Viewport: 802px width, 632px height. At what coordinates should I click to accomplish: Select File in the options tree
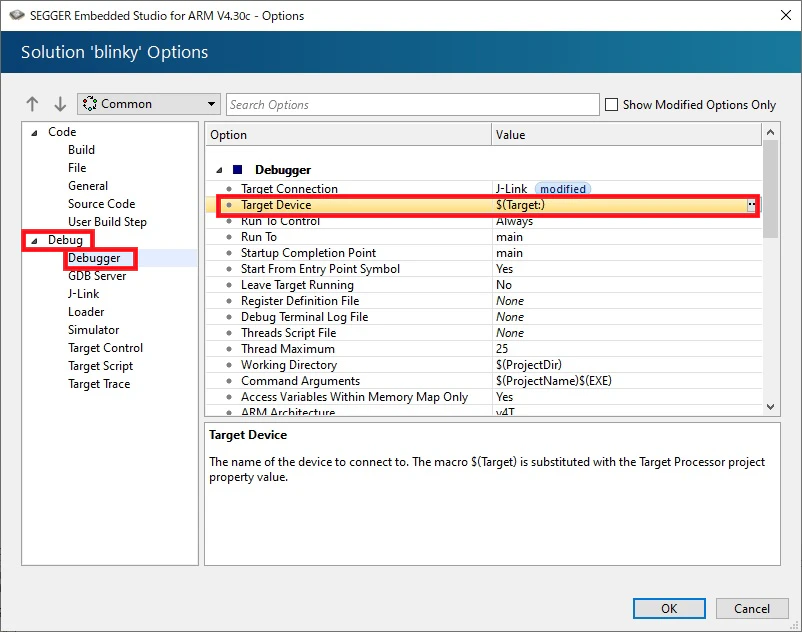77,168
